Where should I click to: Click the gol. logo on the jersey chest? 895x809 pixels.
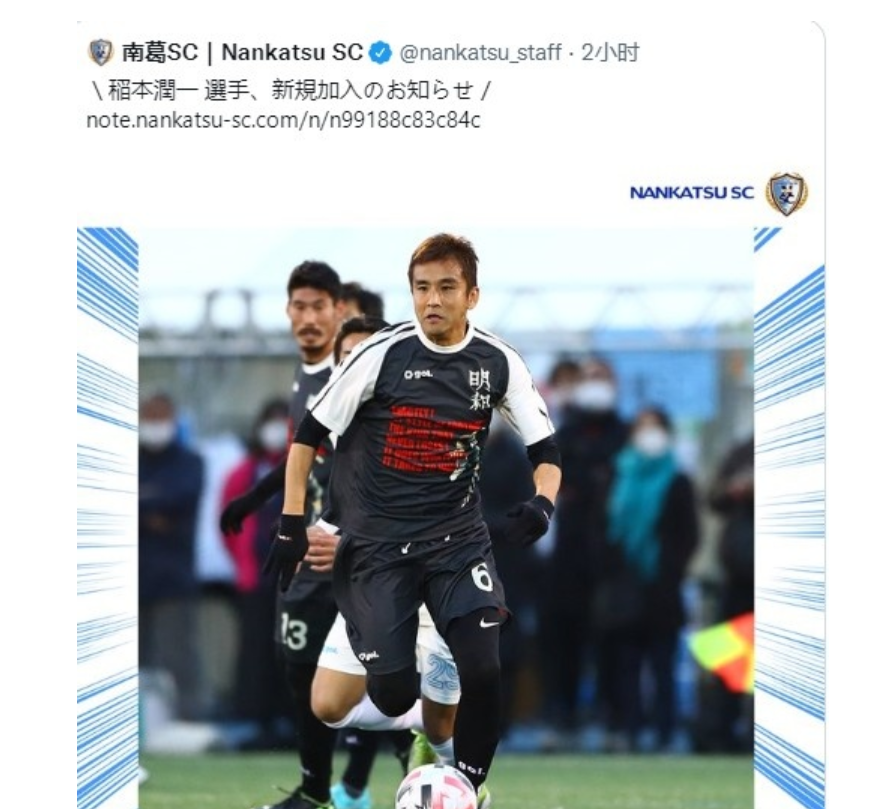pyautogui.click(x=418, y=375)
